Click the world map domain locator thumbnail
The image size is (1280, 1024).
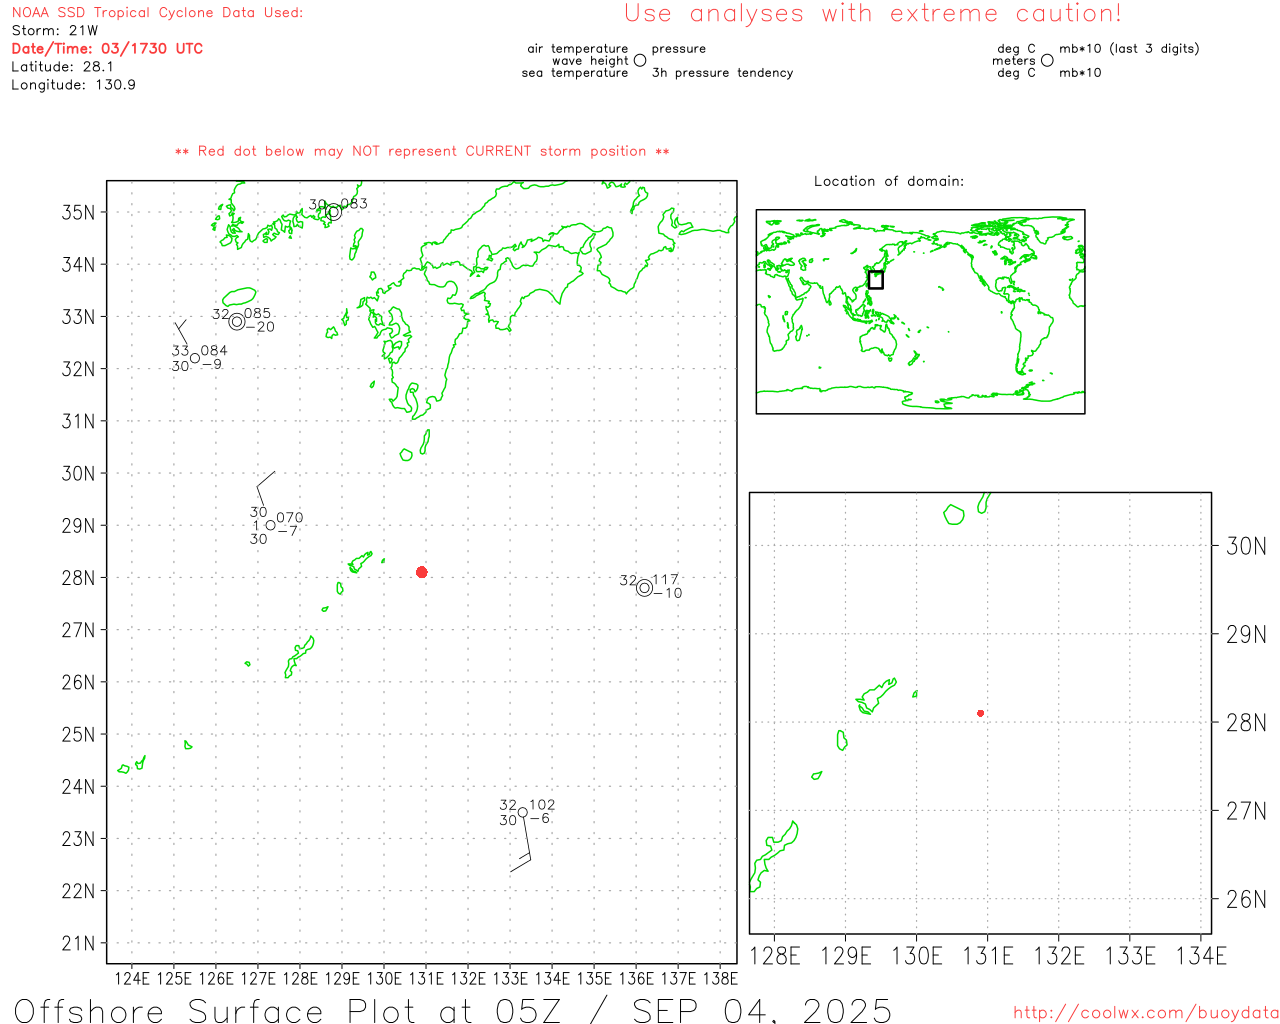pos(920,312)
